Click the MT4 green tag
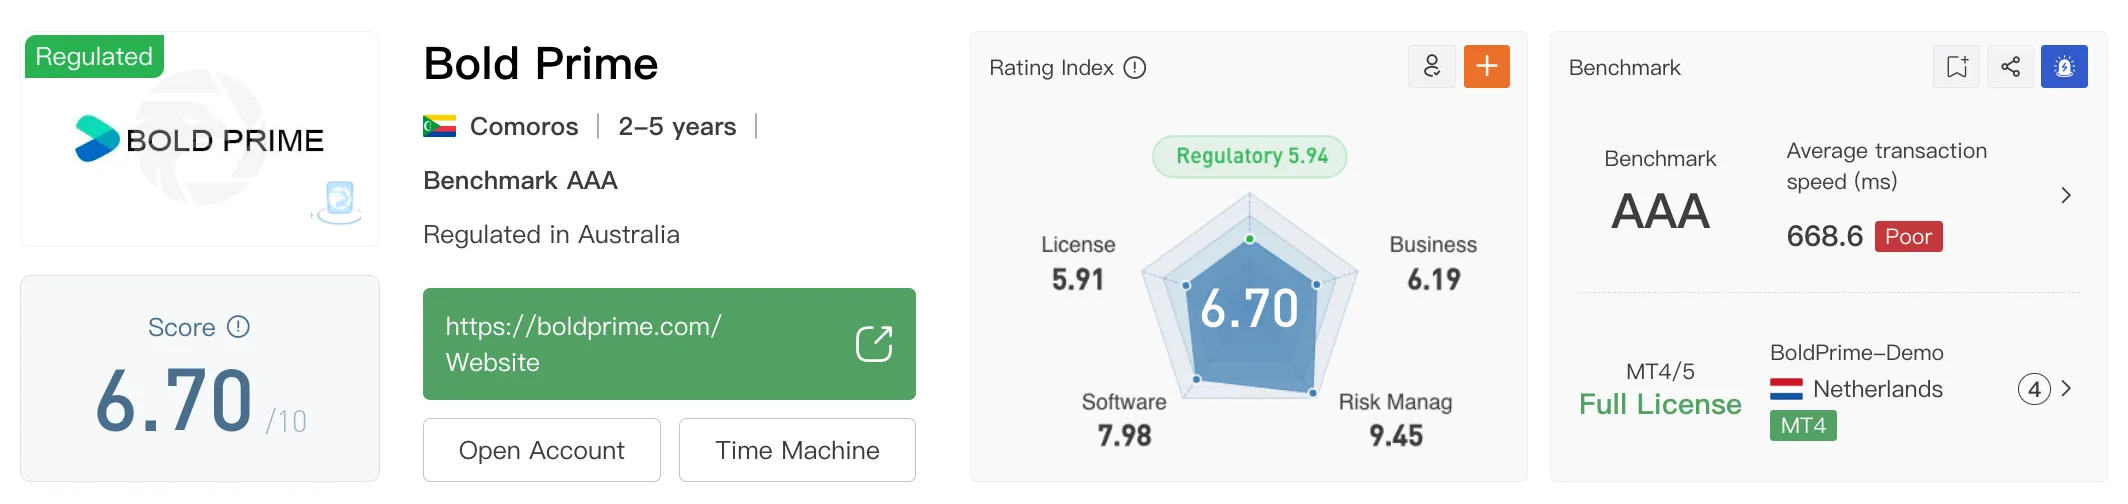This screenshot has height=504, width=2128. coord(1803,426)
